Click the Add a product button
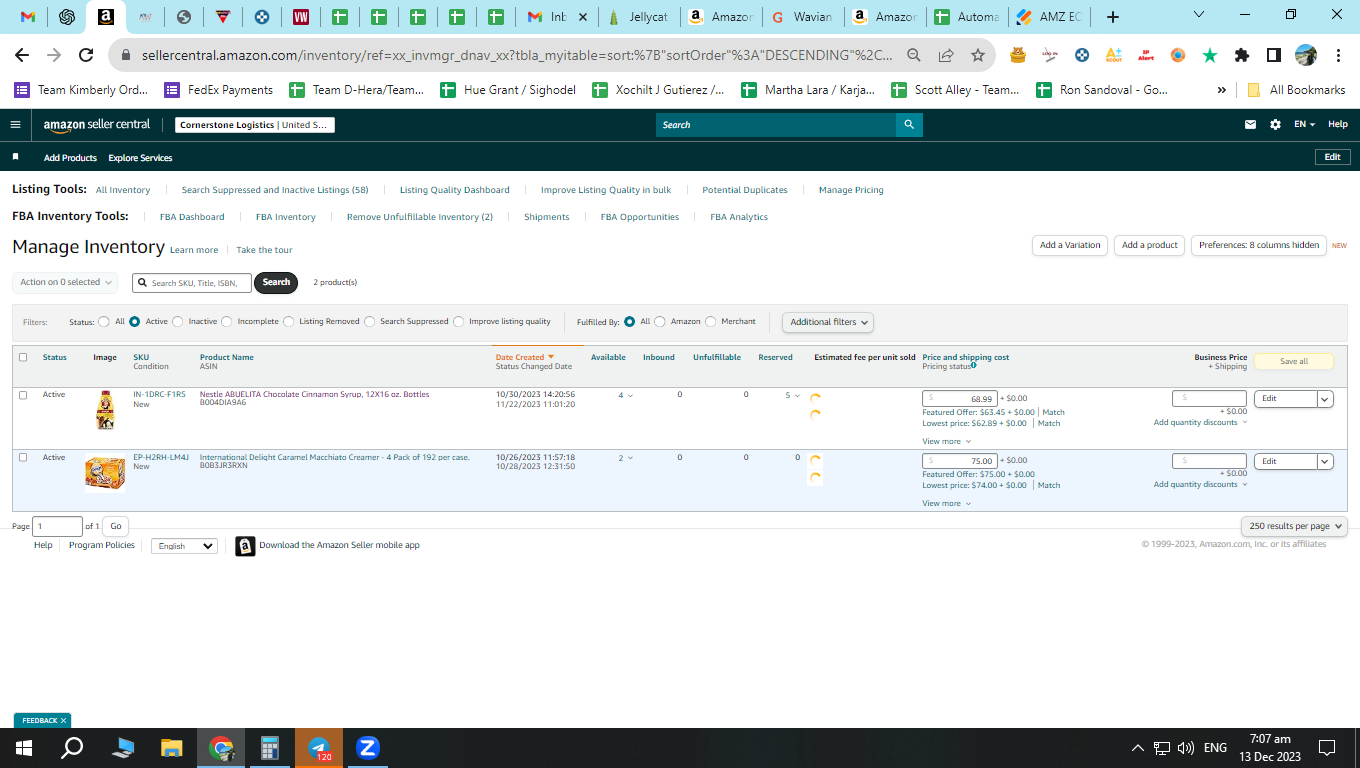This screenshot has width=1360, height=768. tap(1150, 245)
